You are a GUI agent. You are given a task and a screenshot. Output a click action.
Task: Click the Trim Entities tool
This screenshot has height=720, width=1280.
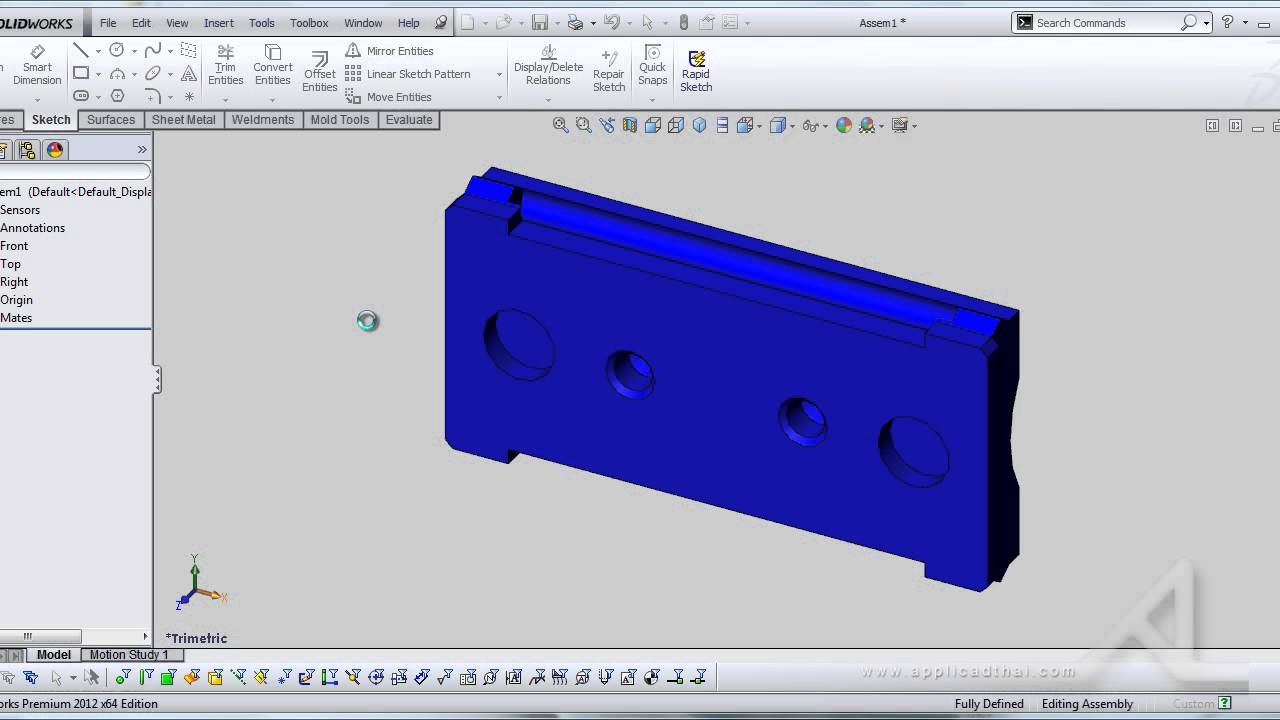tap(225, 66)
